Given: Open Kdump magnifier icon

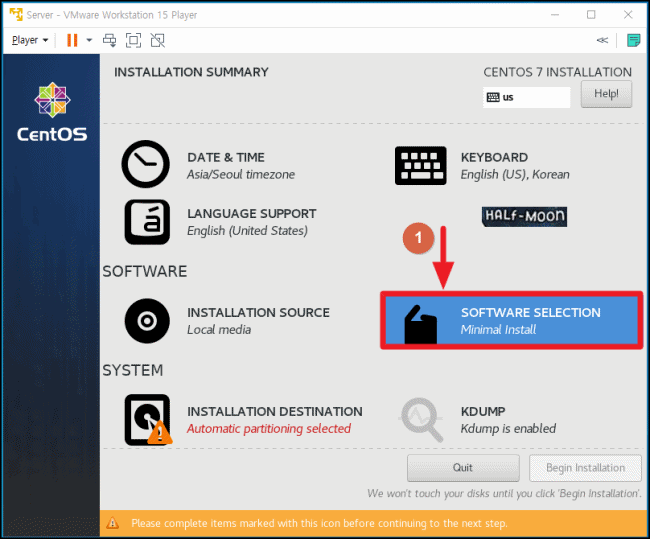Looking at the screenshot, I should click(x=421, y=420).
